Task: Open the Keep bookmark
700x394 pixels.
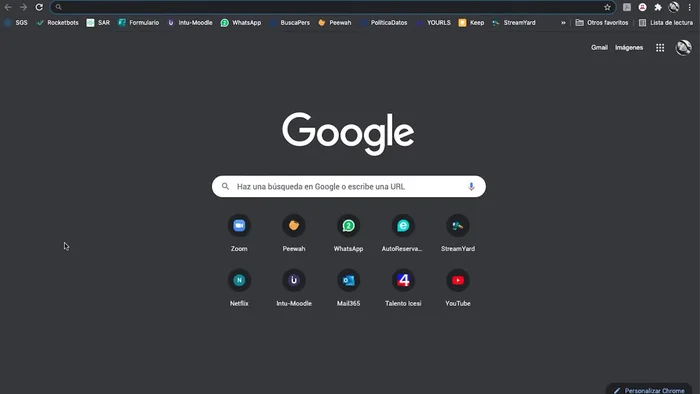Action: (x=471, y=23)
